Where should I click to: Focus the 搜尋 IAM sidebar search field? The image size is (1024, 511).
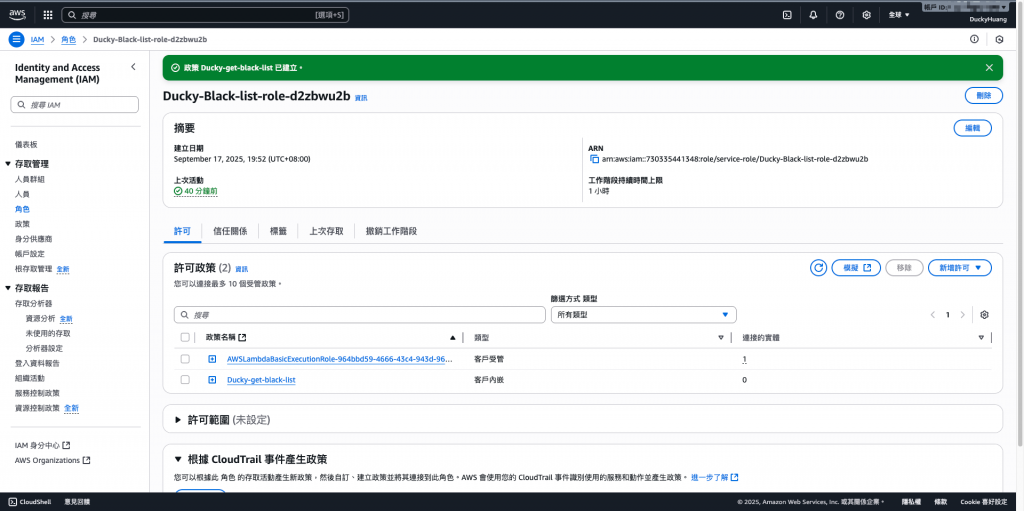pyautogui.click(x=74, y=105)
